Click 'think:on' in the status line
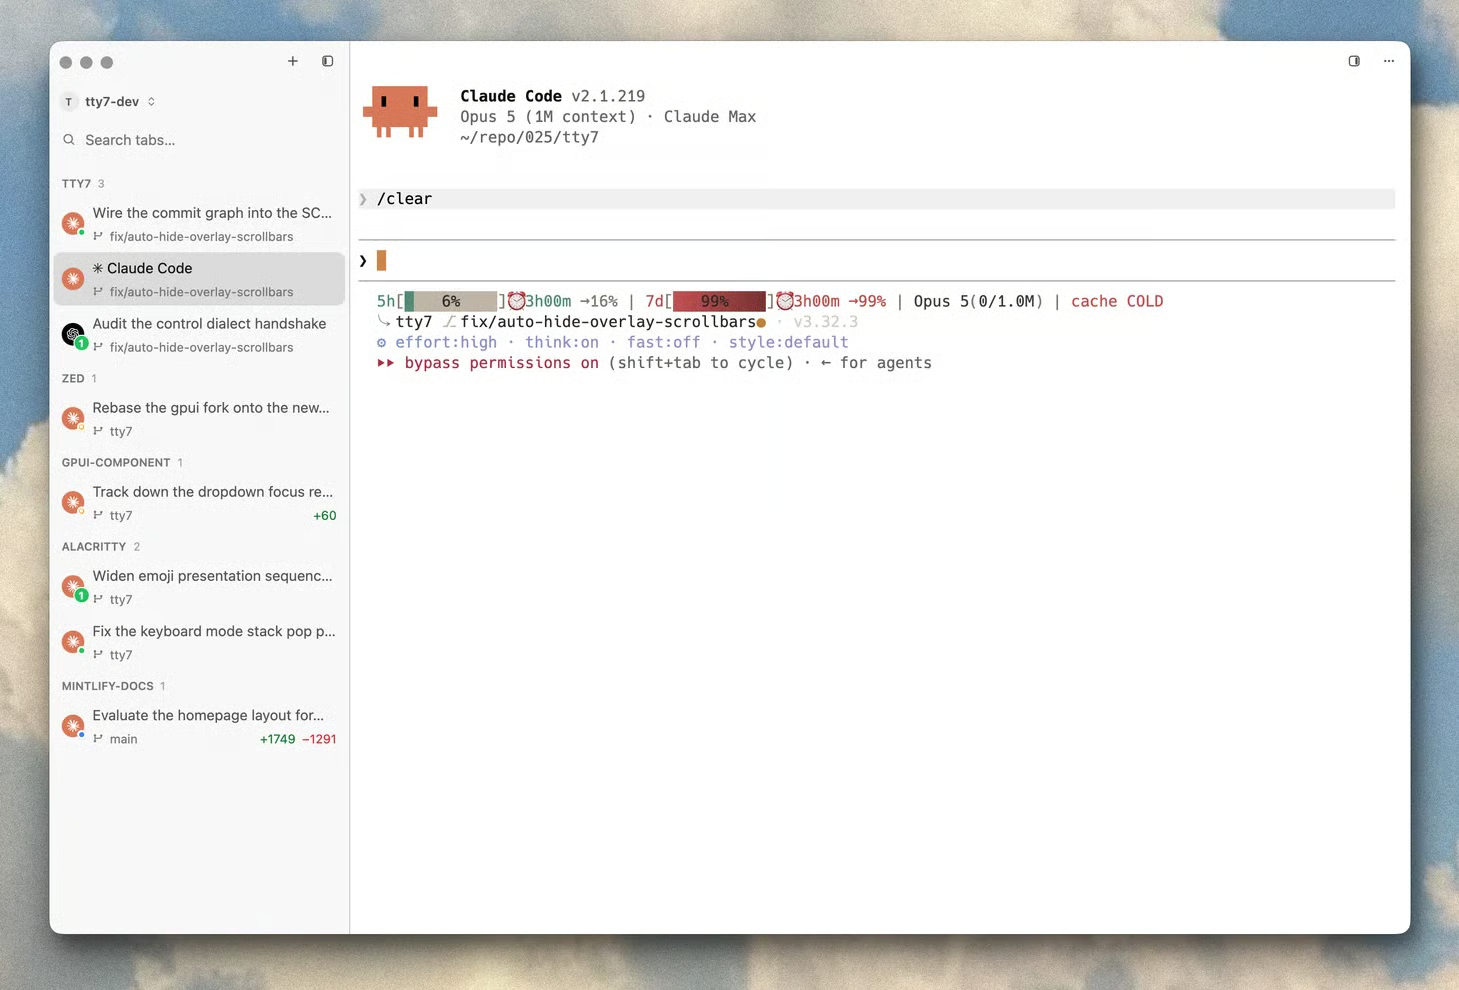 pos(562,342)
